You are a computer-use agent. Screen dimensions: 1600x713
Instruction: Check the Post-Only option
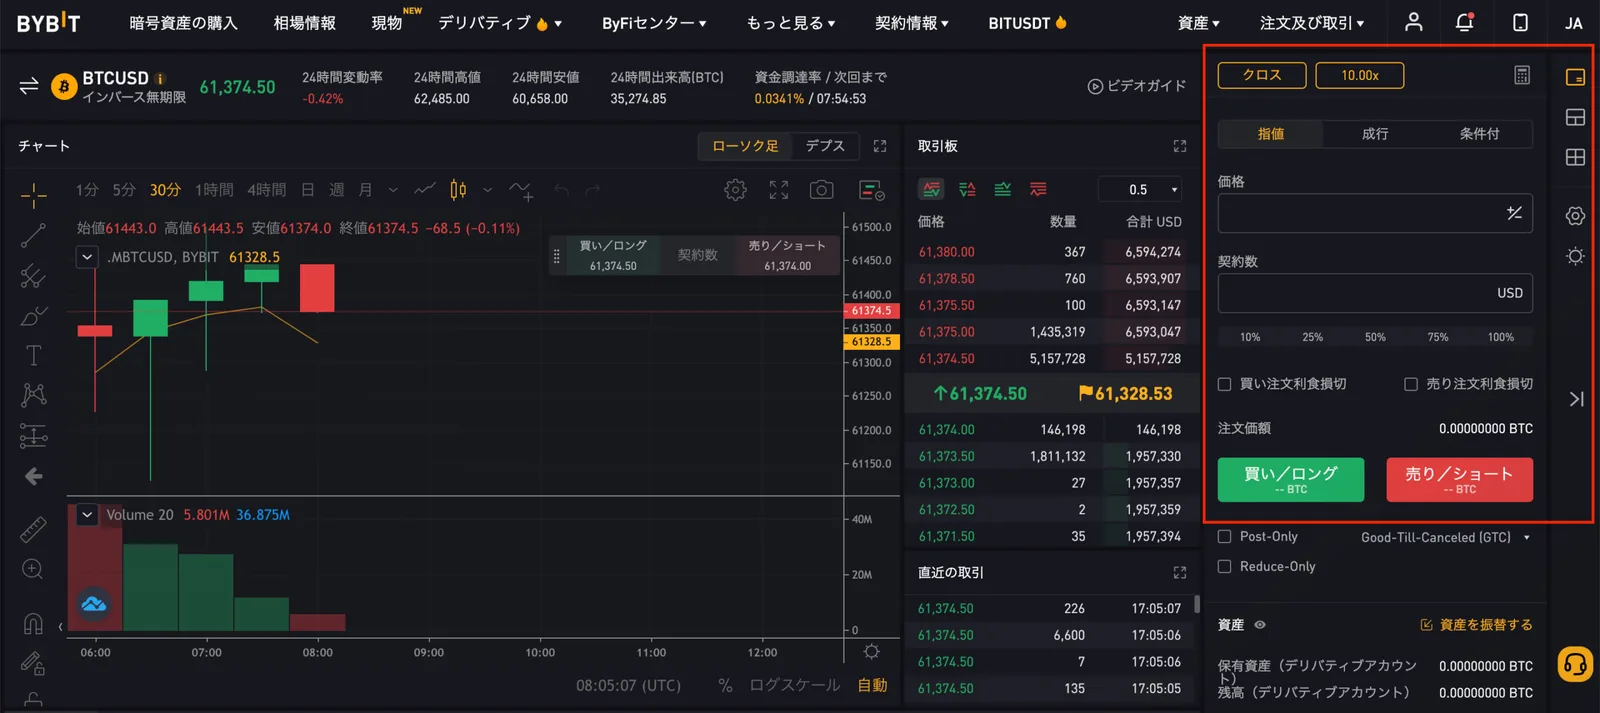(1224, 537)
